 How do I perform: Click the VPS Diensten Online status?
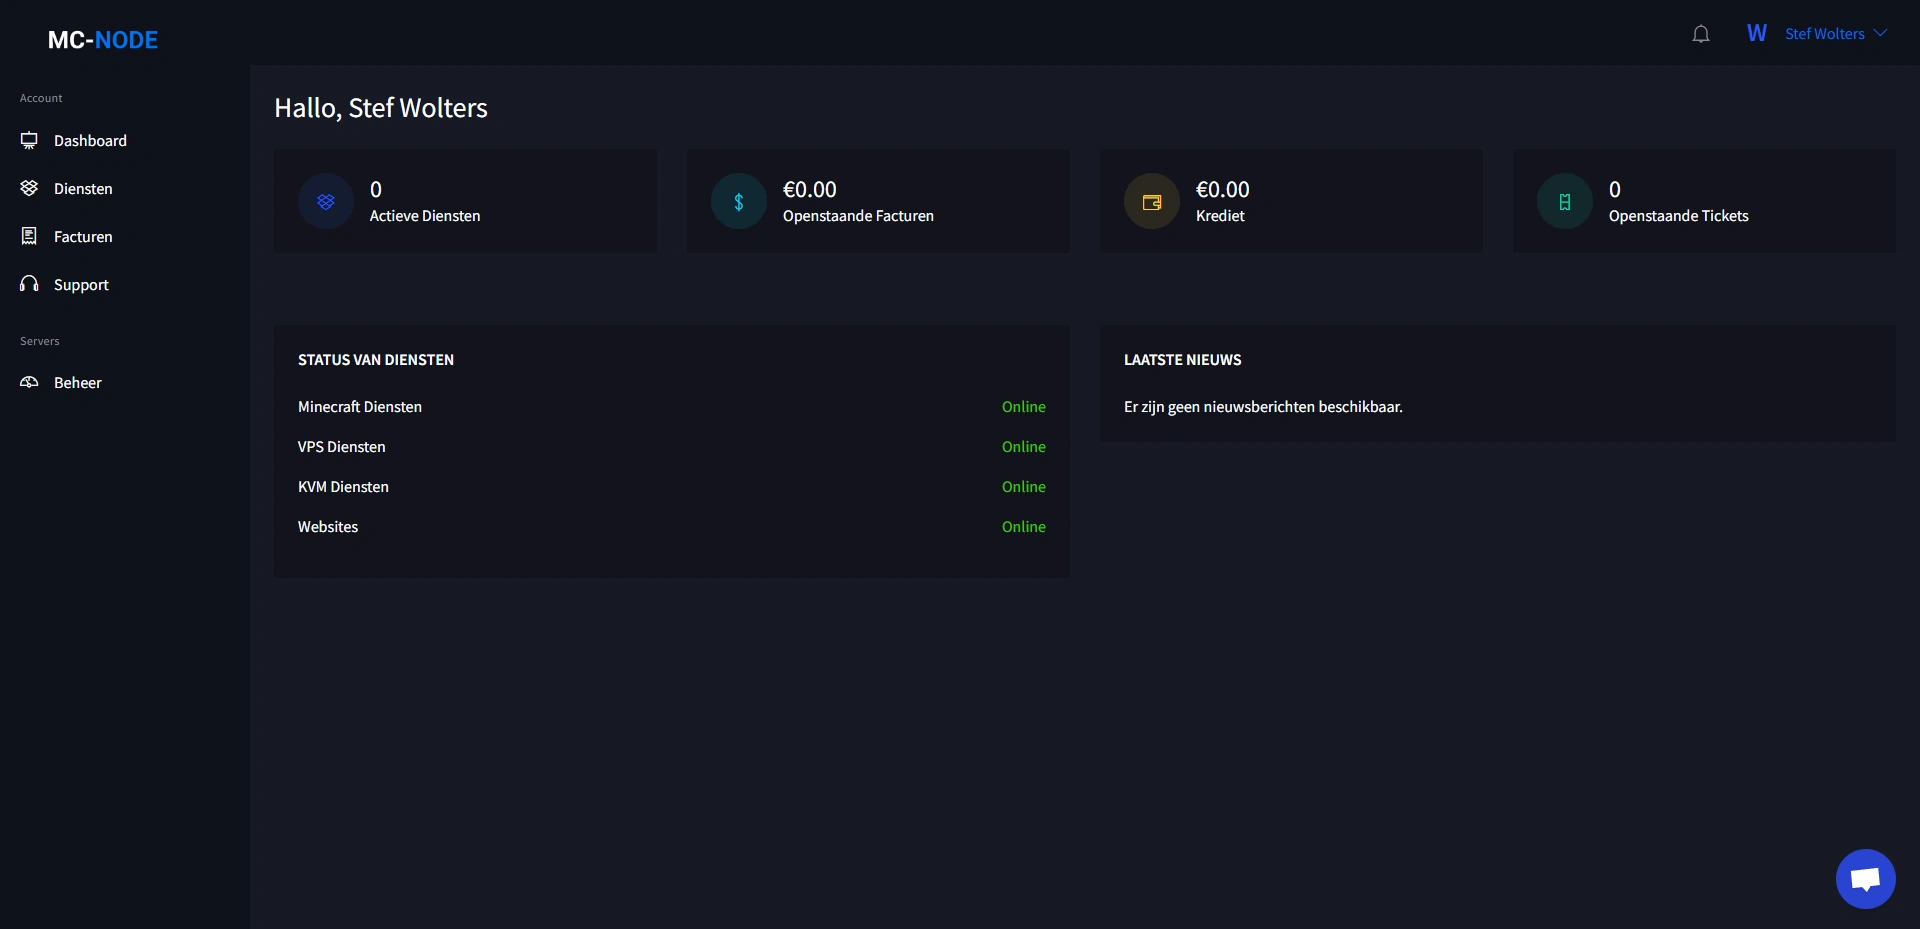tap(1024, 447)
